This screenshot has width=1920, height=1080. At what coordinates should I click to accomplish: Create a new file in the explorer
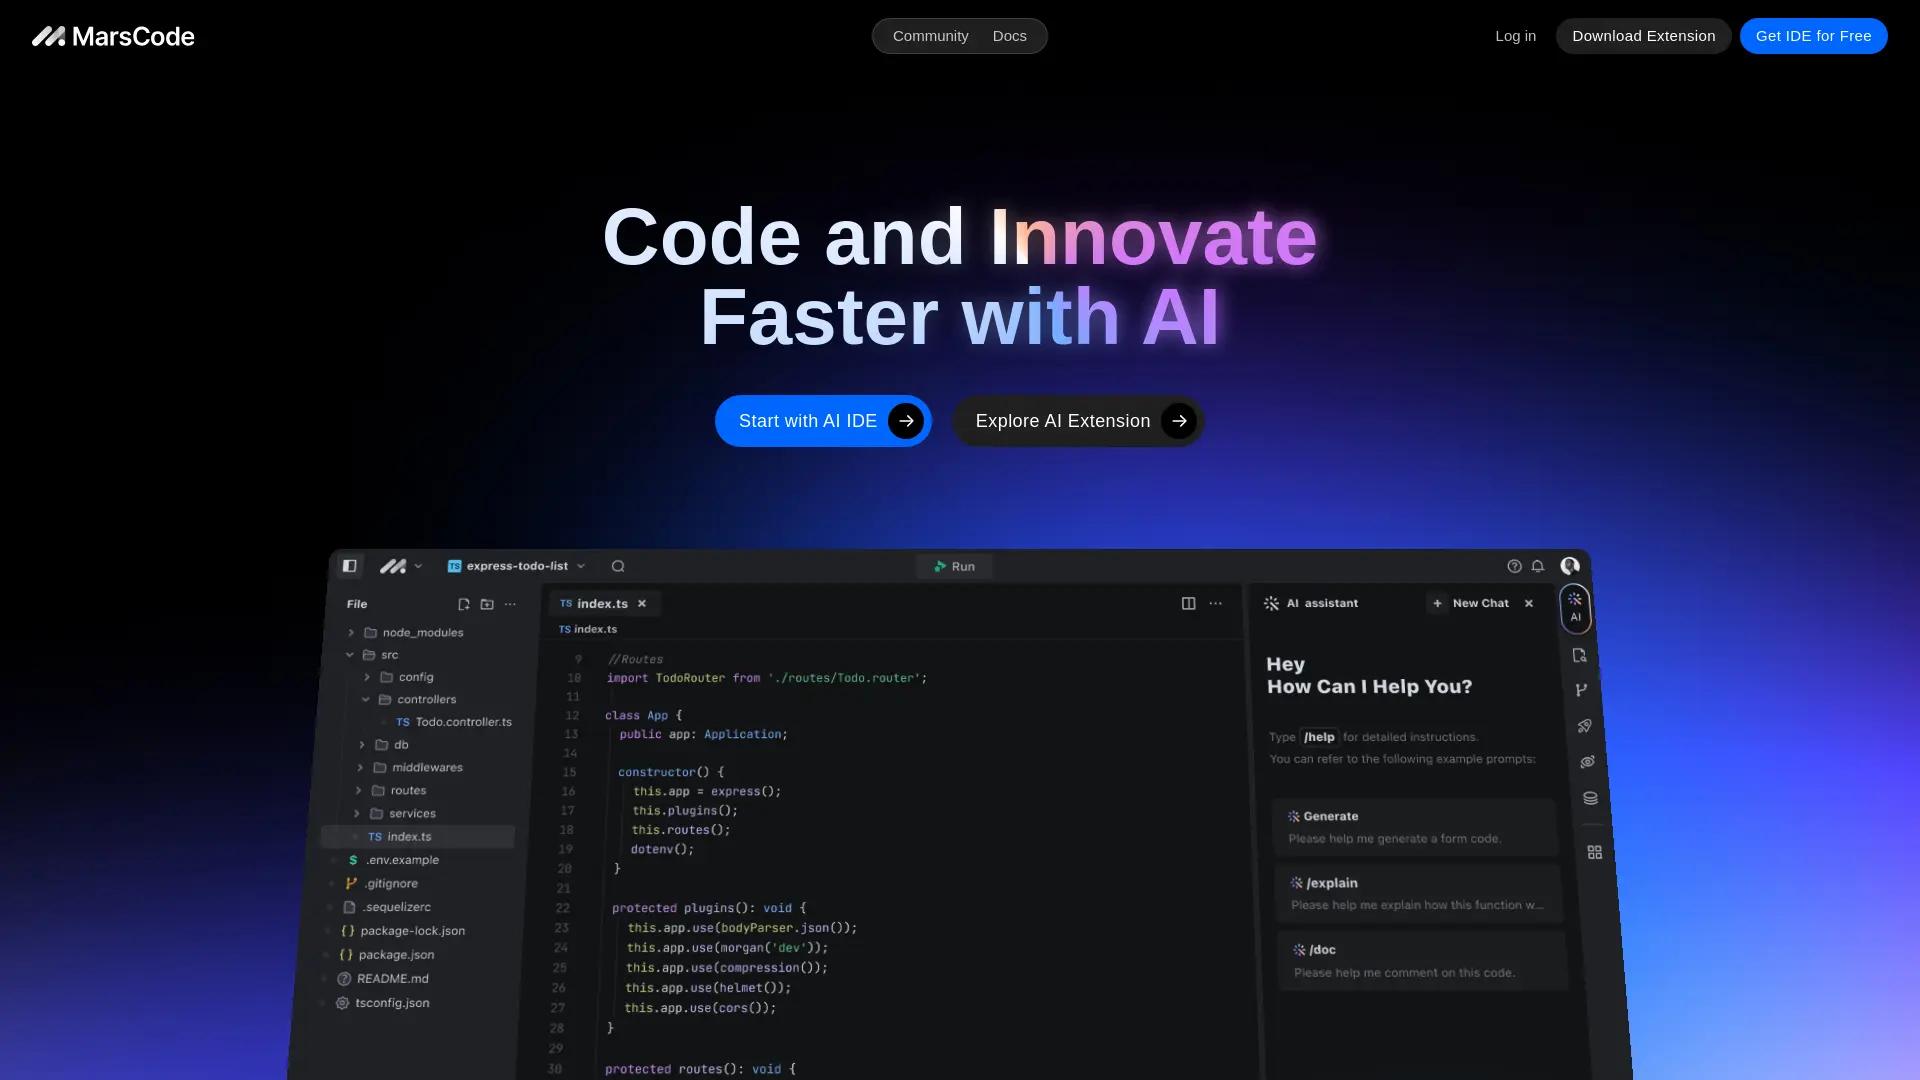463,604
